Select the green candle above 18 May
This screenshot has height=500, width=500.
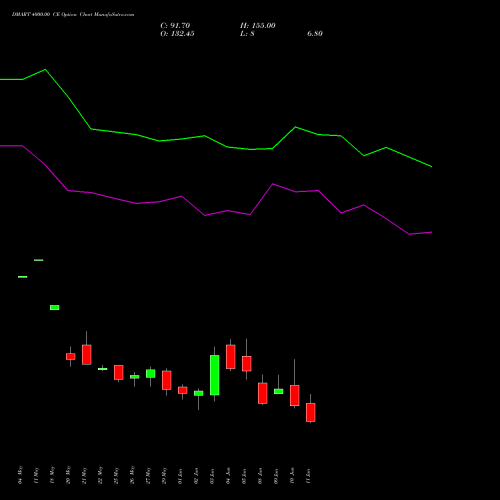(x=55, y=307)
